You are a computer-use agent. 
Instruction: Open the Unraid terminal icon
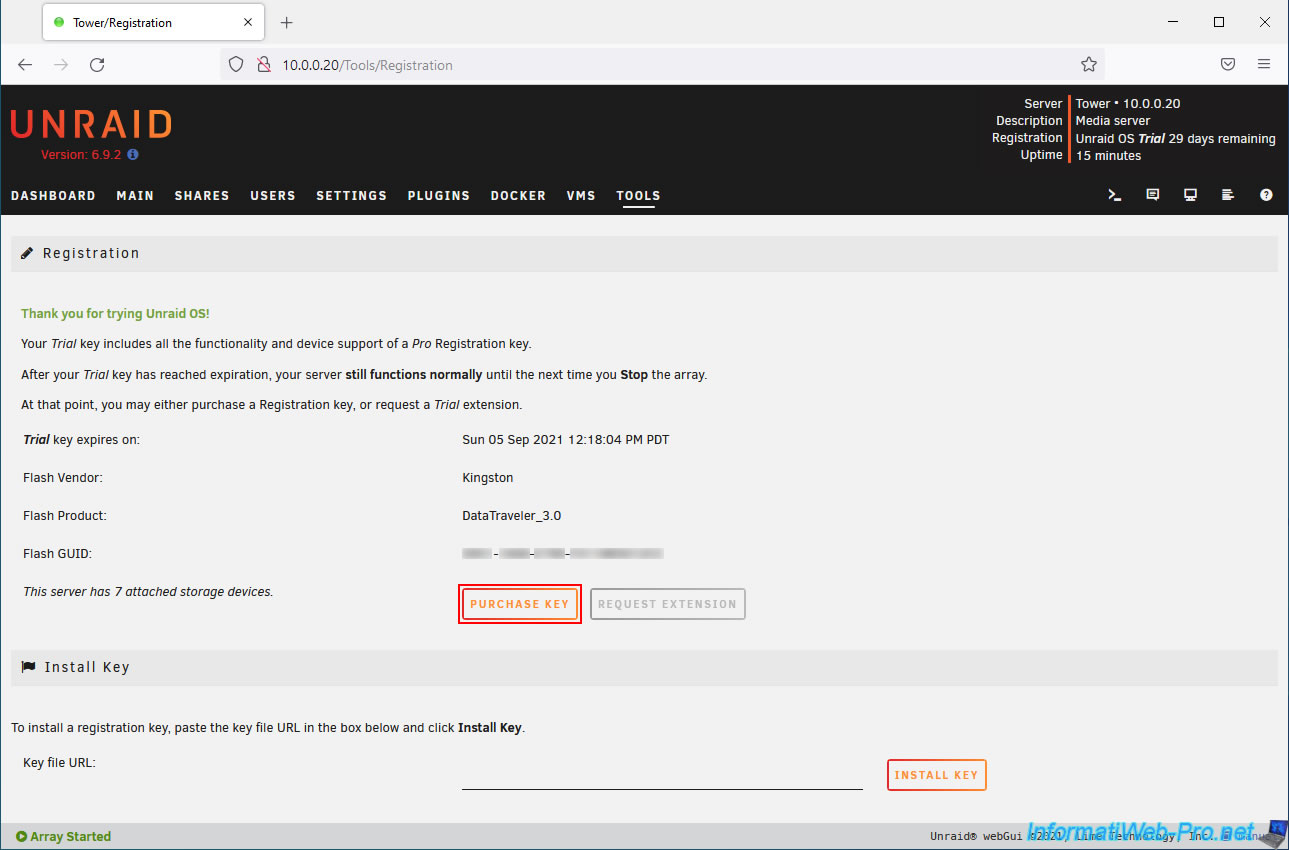tap(1114, 195)
